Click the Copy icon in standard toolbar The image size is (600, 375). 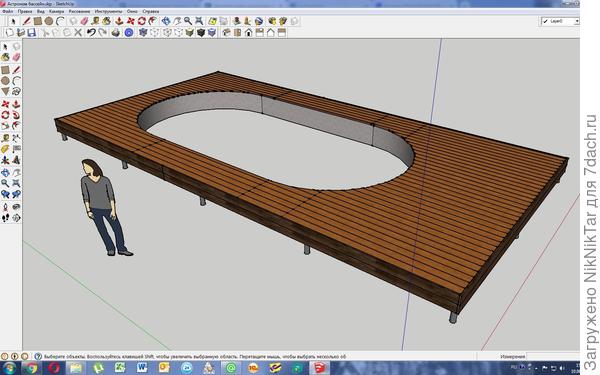click(x=56, y=33)
